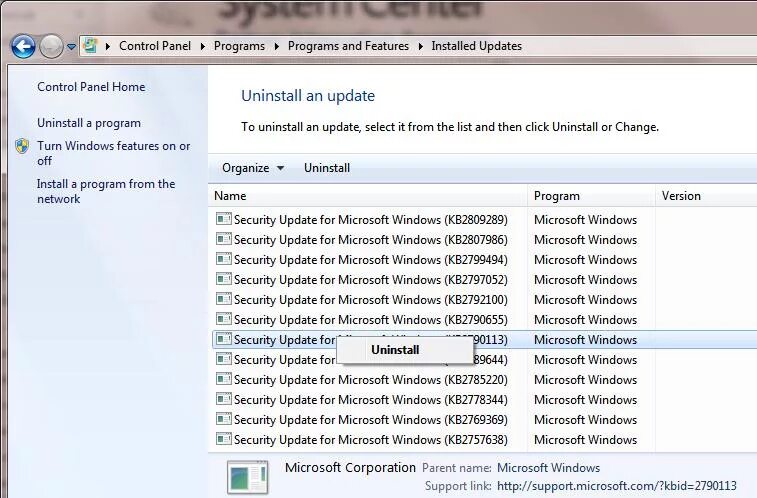Open support link for kbid=2790113
The image size is (757, 498).
click(617, 486)
